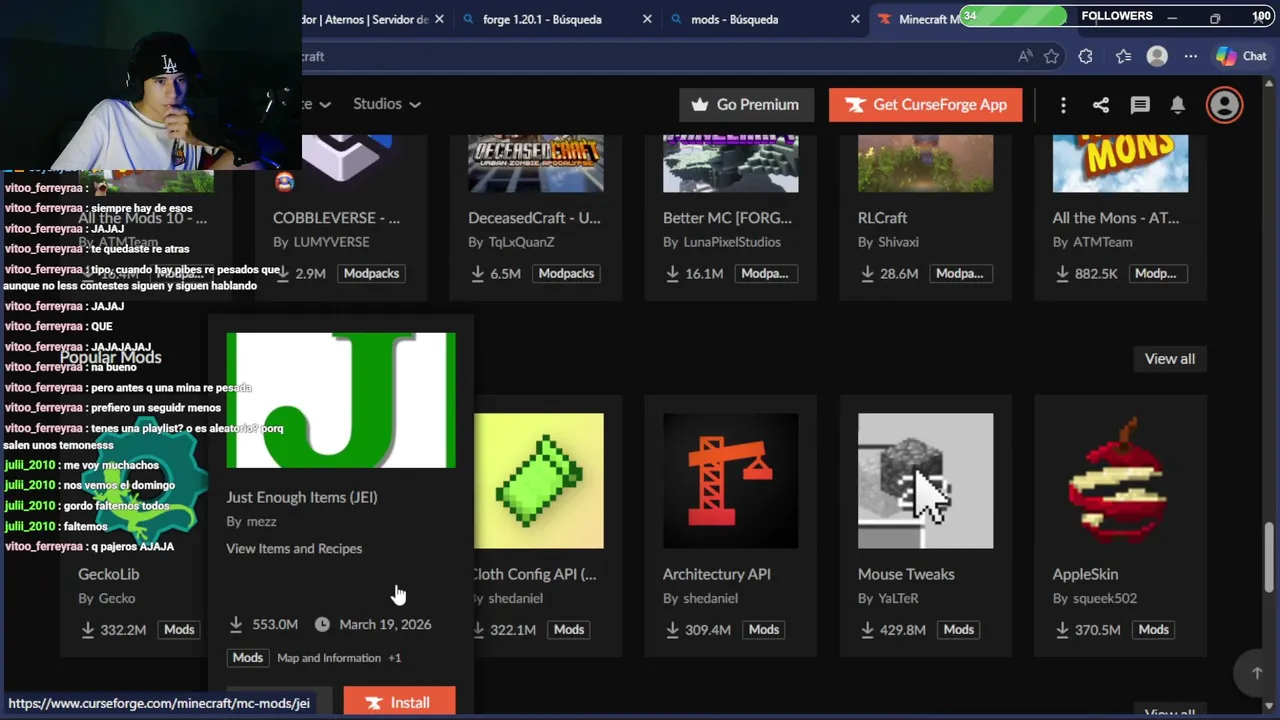Open the Mouse Tweaks thumbnail

[925, 481]
